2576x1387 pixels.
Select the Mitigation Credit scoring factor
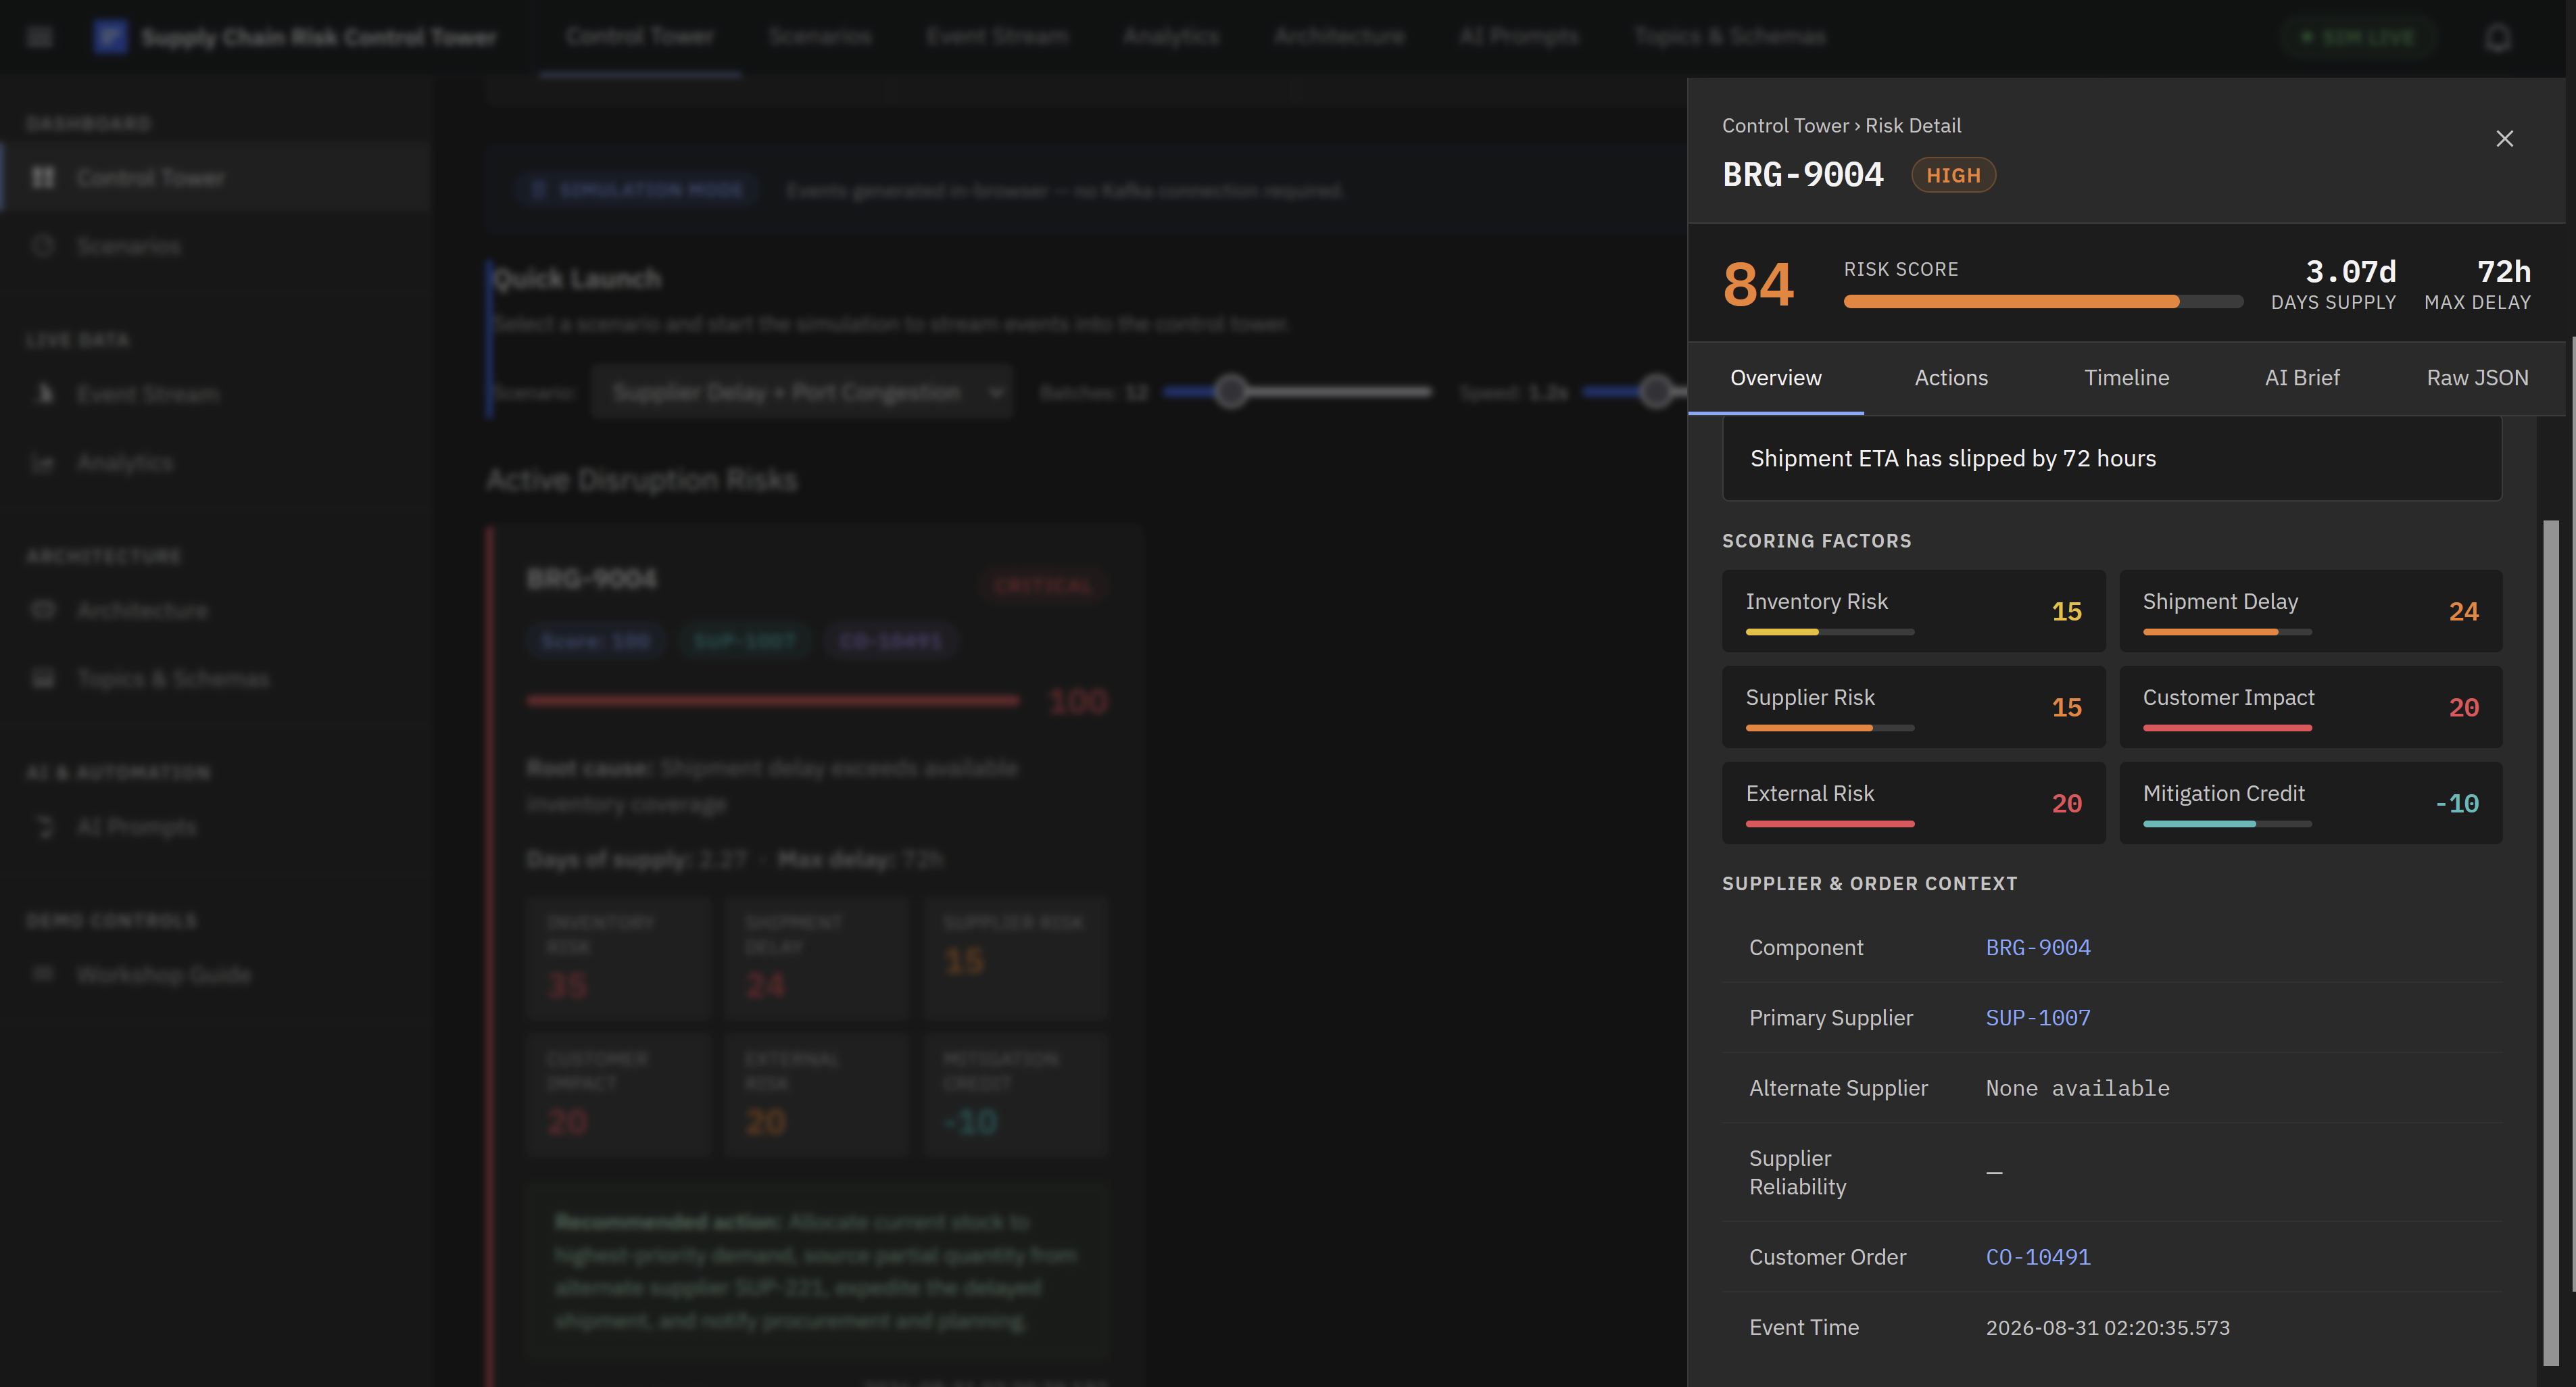[x=2311, y=803]
